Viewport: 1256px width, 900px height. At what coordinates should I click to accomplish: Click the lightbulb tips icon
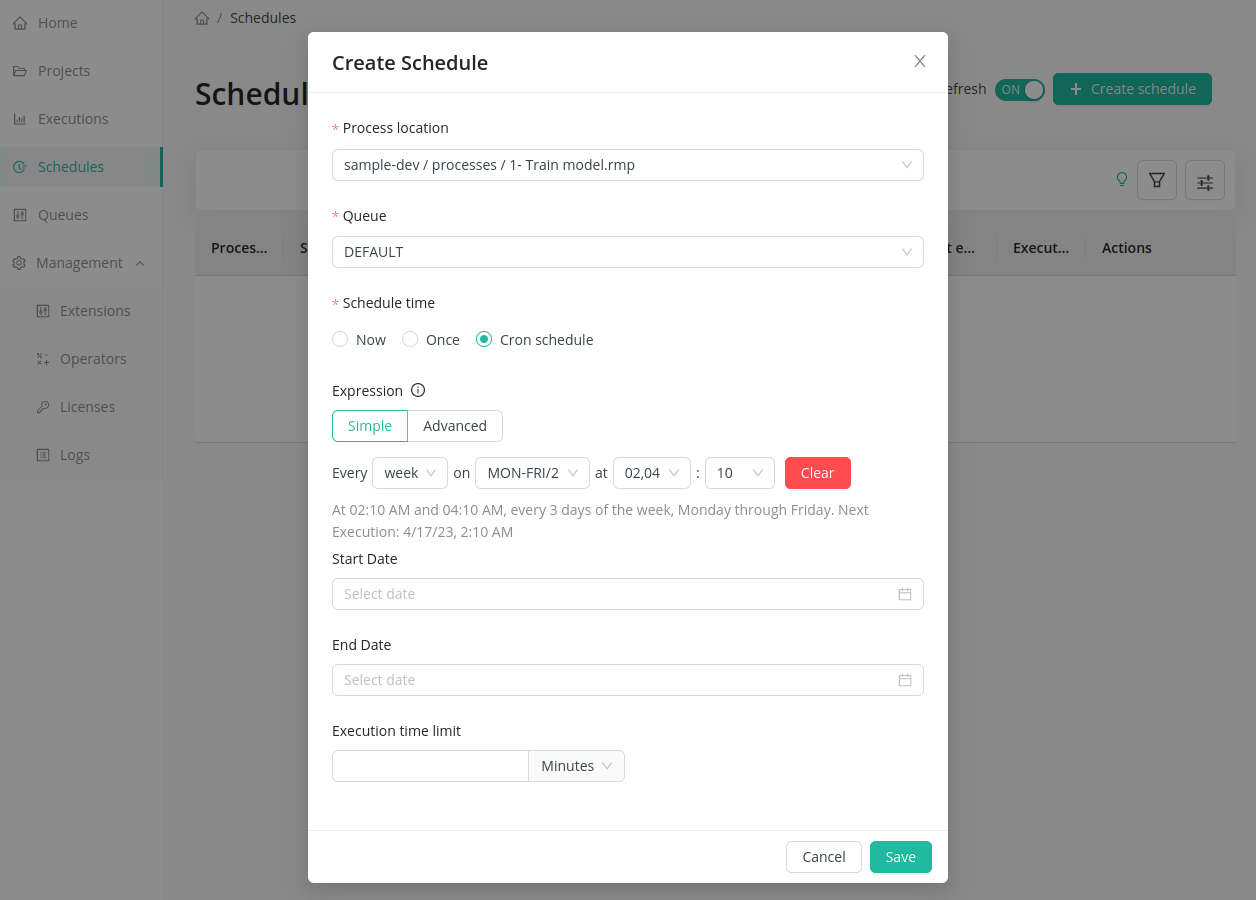point(1122,179)
